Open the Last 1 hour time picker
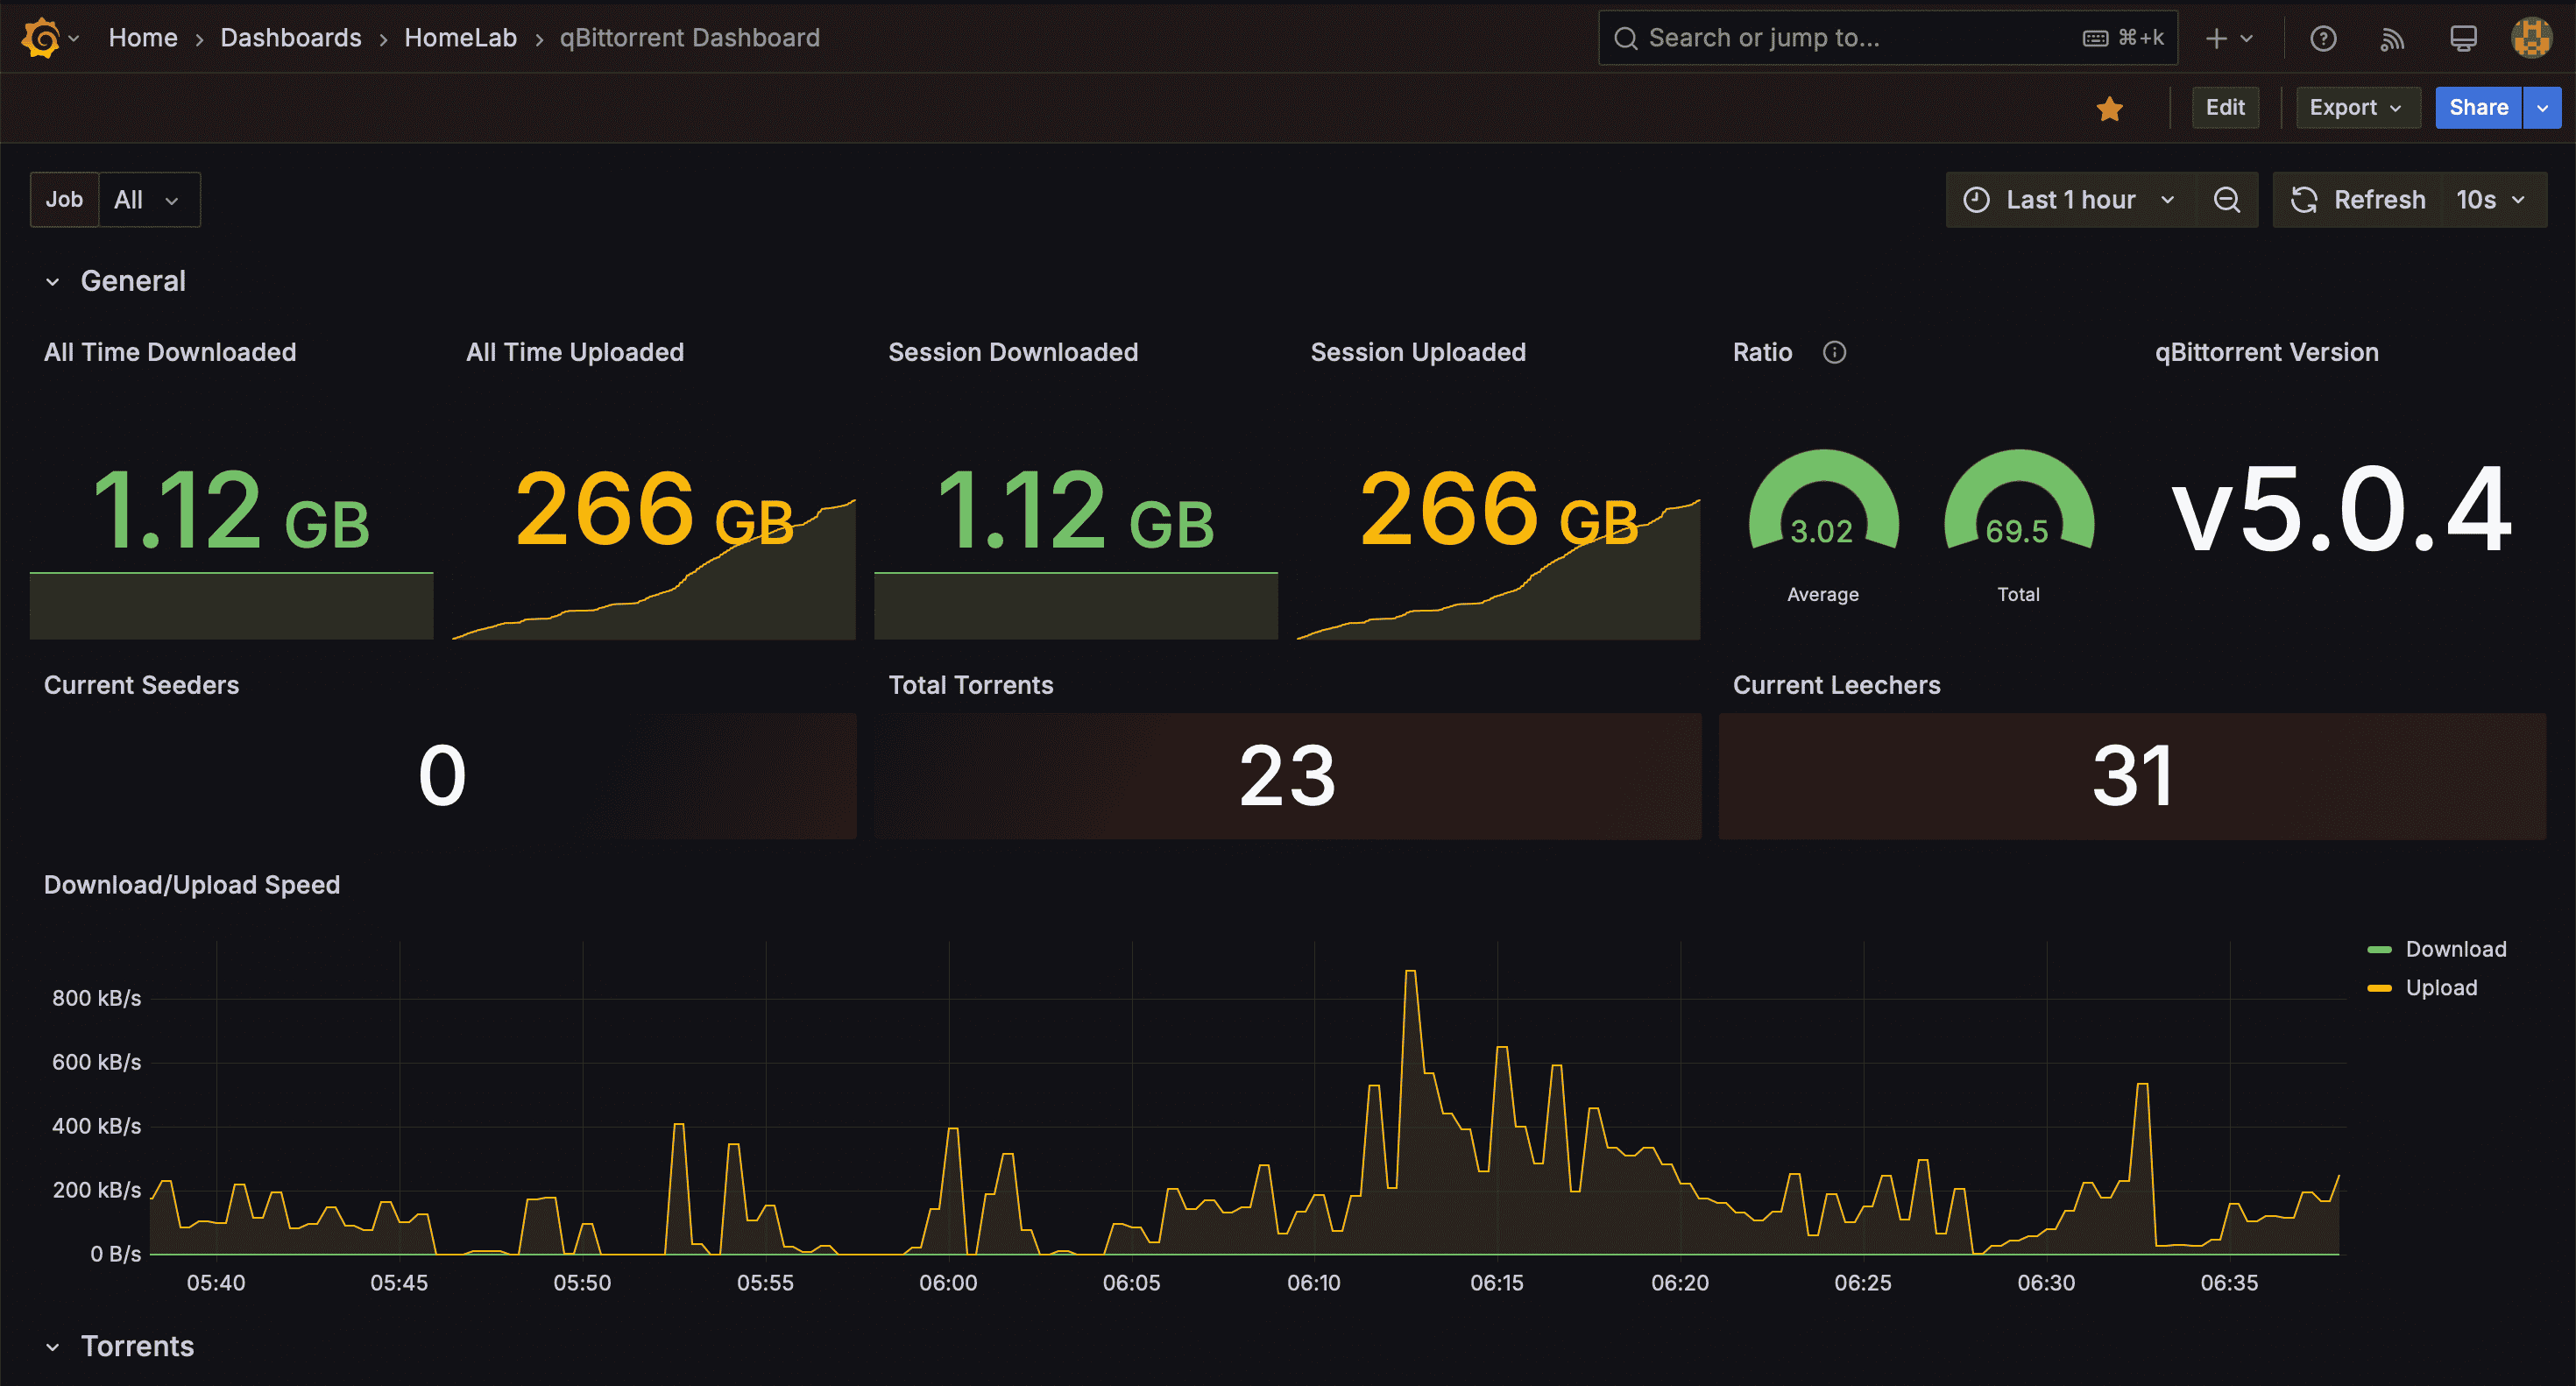Viewport: 2576px width, 1386px height. [2070, 200]
